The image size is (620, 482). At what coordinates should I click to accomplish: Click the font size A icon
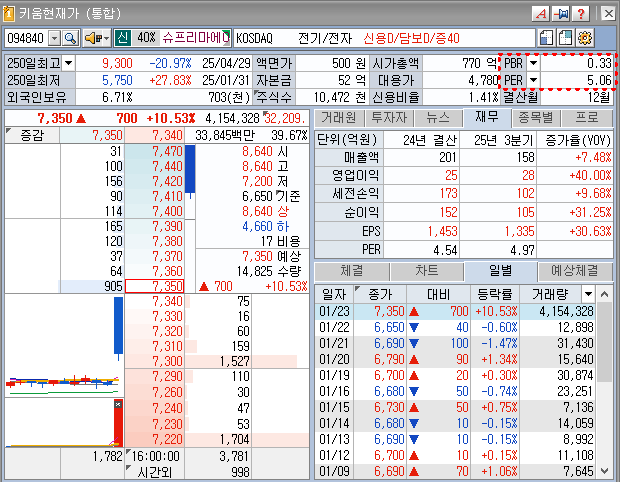click(x=541, y=14)
